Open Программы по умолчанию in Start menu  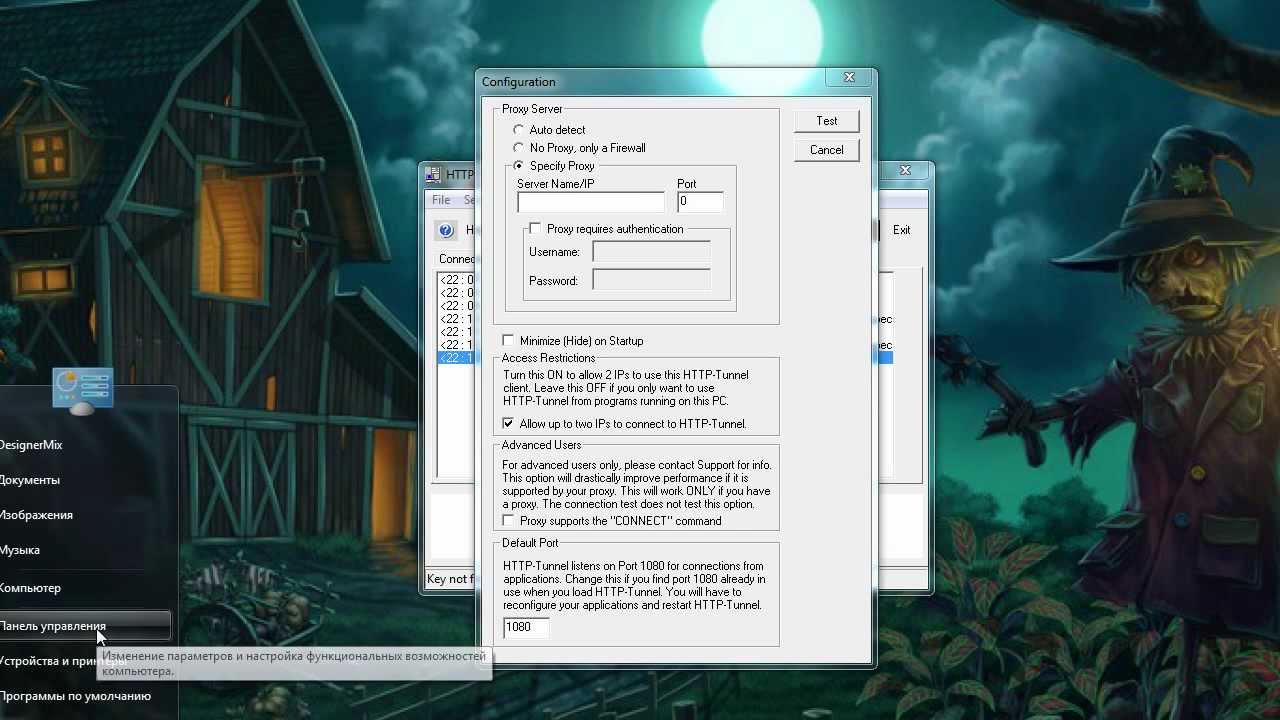[75, 696]
